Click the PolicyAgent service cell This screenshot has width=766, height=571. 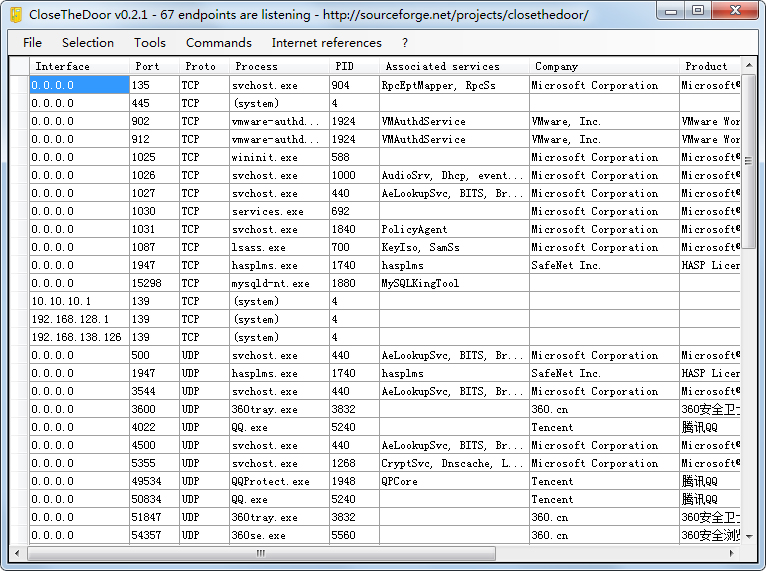tap(454, 229)
